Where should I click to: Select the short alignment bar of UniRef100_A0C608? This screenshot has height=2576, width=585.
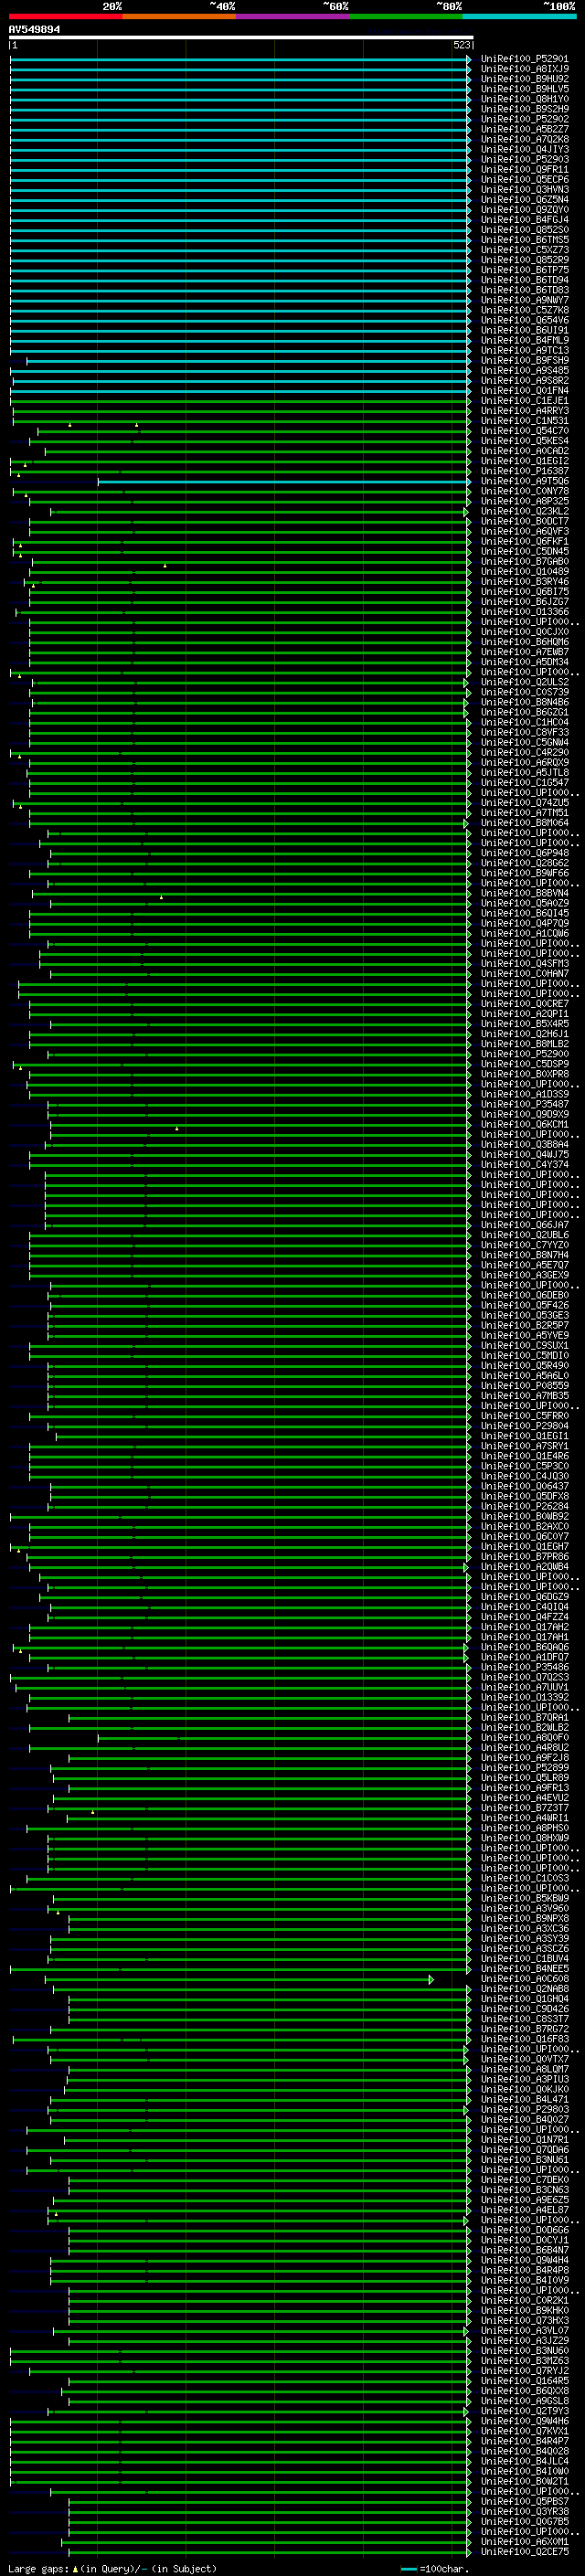239,1979
